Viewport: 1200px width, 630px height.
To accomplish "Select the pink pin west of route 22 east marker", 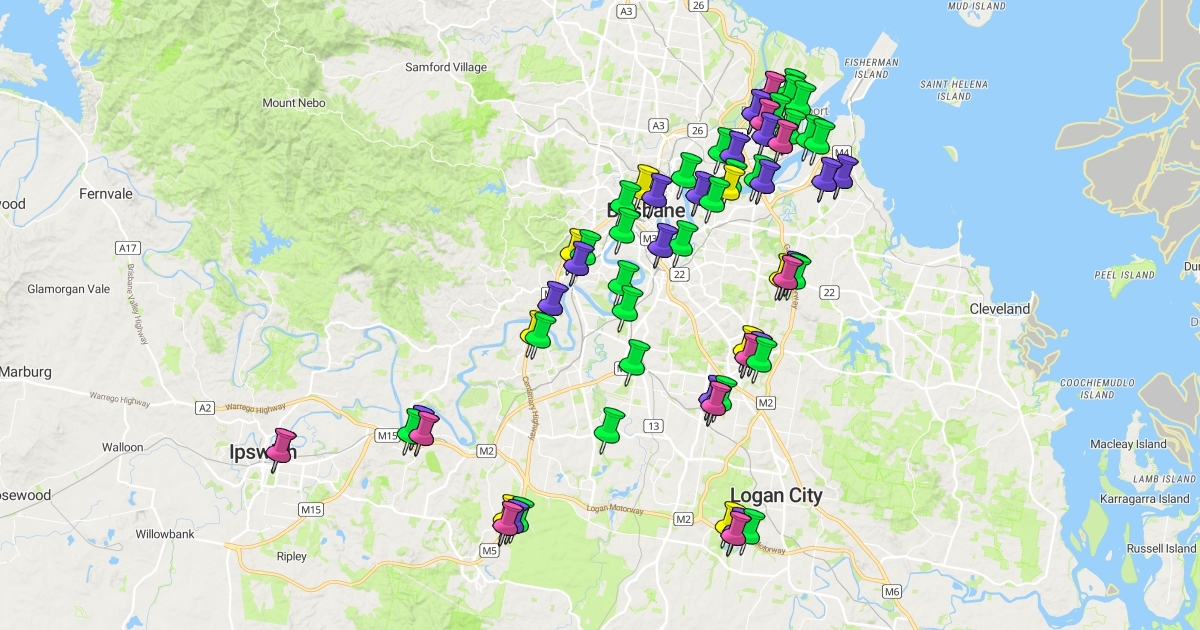I will tap(789, 271).
